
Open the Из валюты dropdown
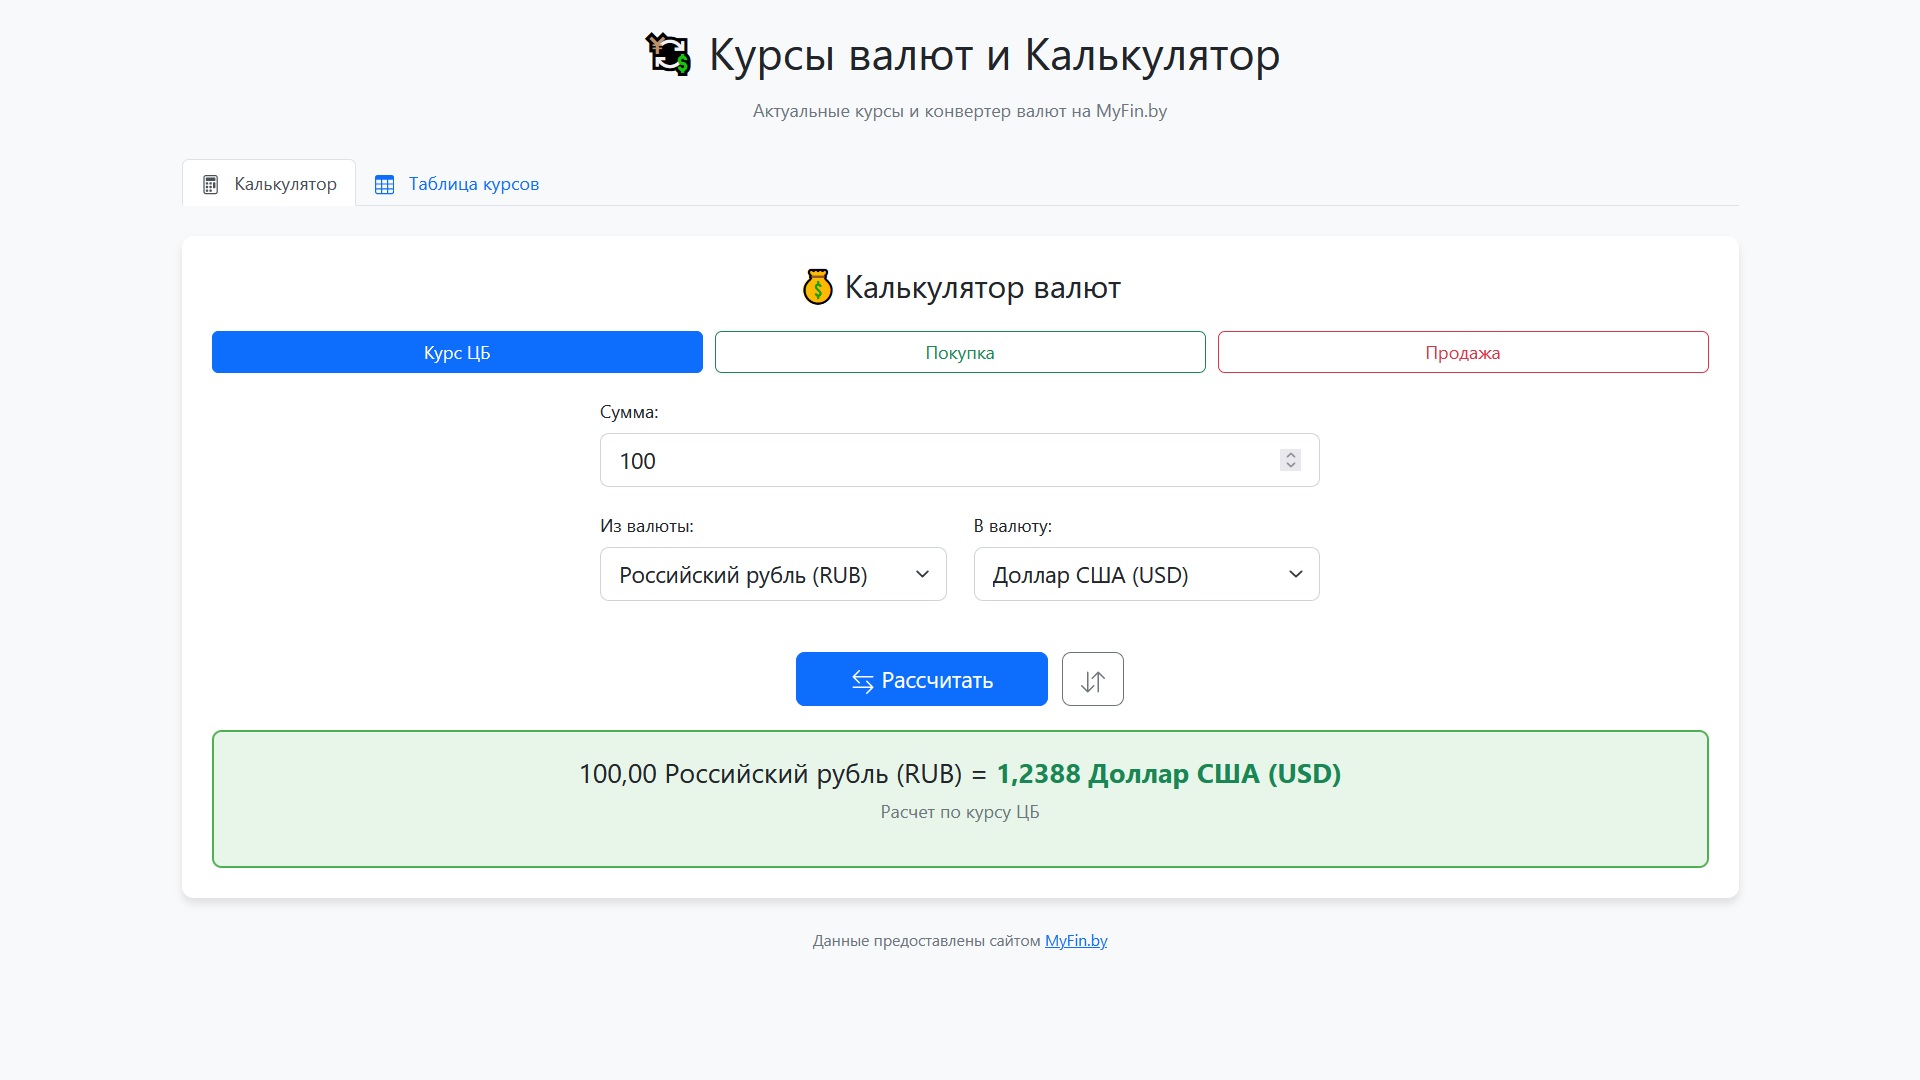[760, 574]
